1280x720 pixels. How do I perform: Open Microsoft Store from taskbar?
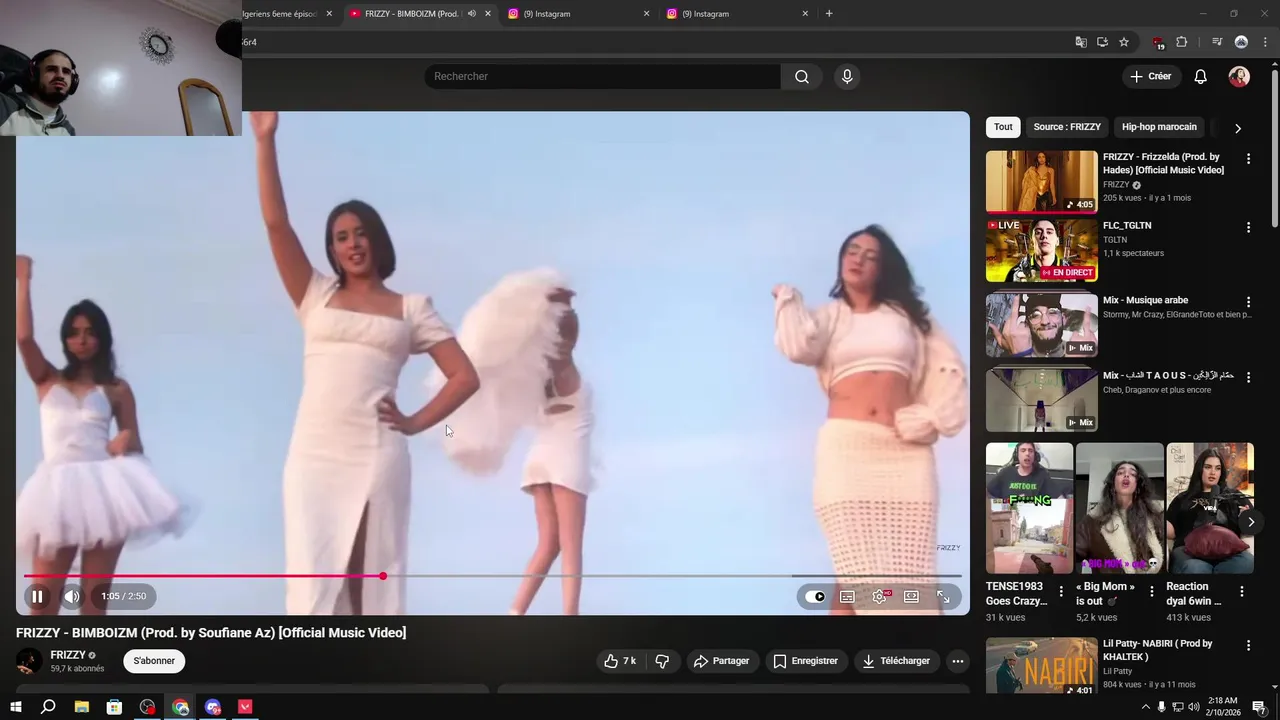(114, 707)
